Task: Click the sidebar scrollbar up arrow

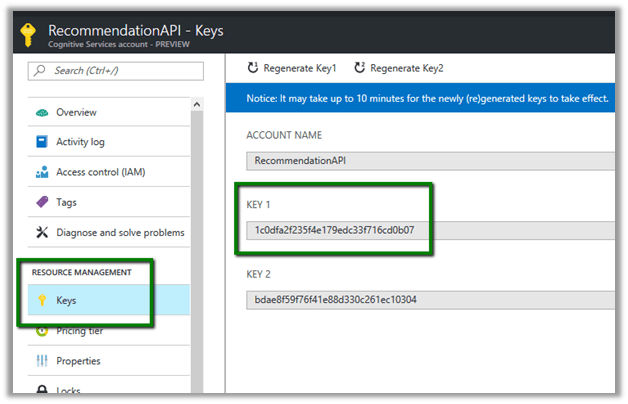Action: pyautogui.click(x=195, y=104)
